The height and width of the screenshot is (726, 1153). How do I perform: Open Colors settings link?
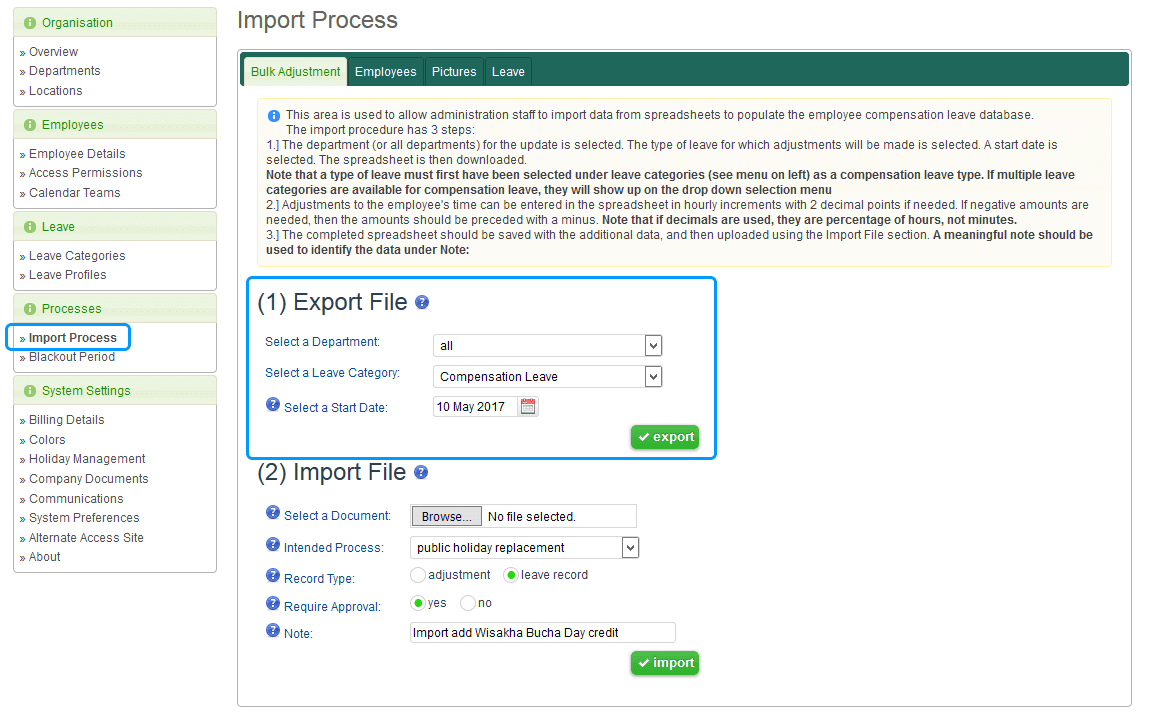click(47, 440)
